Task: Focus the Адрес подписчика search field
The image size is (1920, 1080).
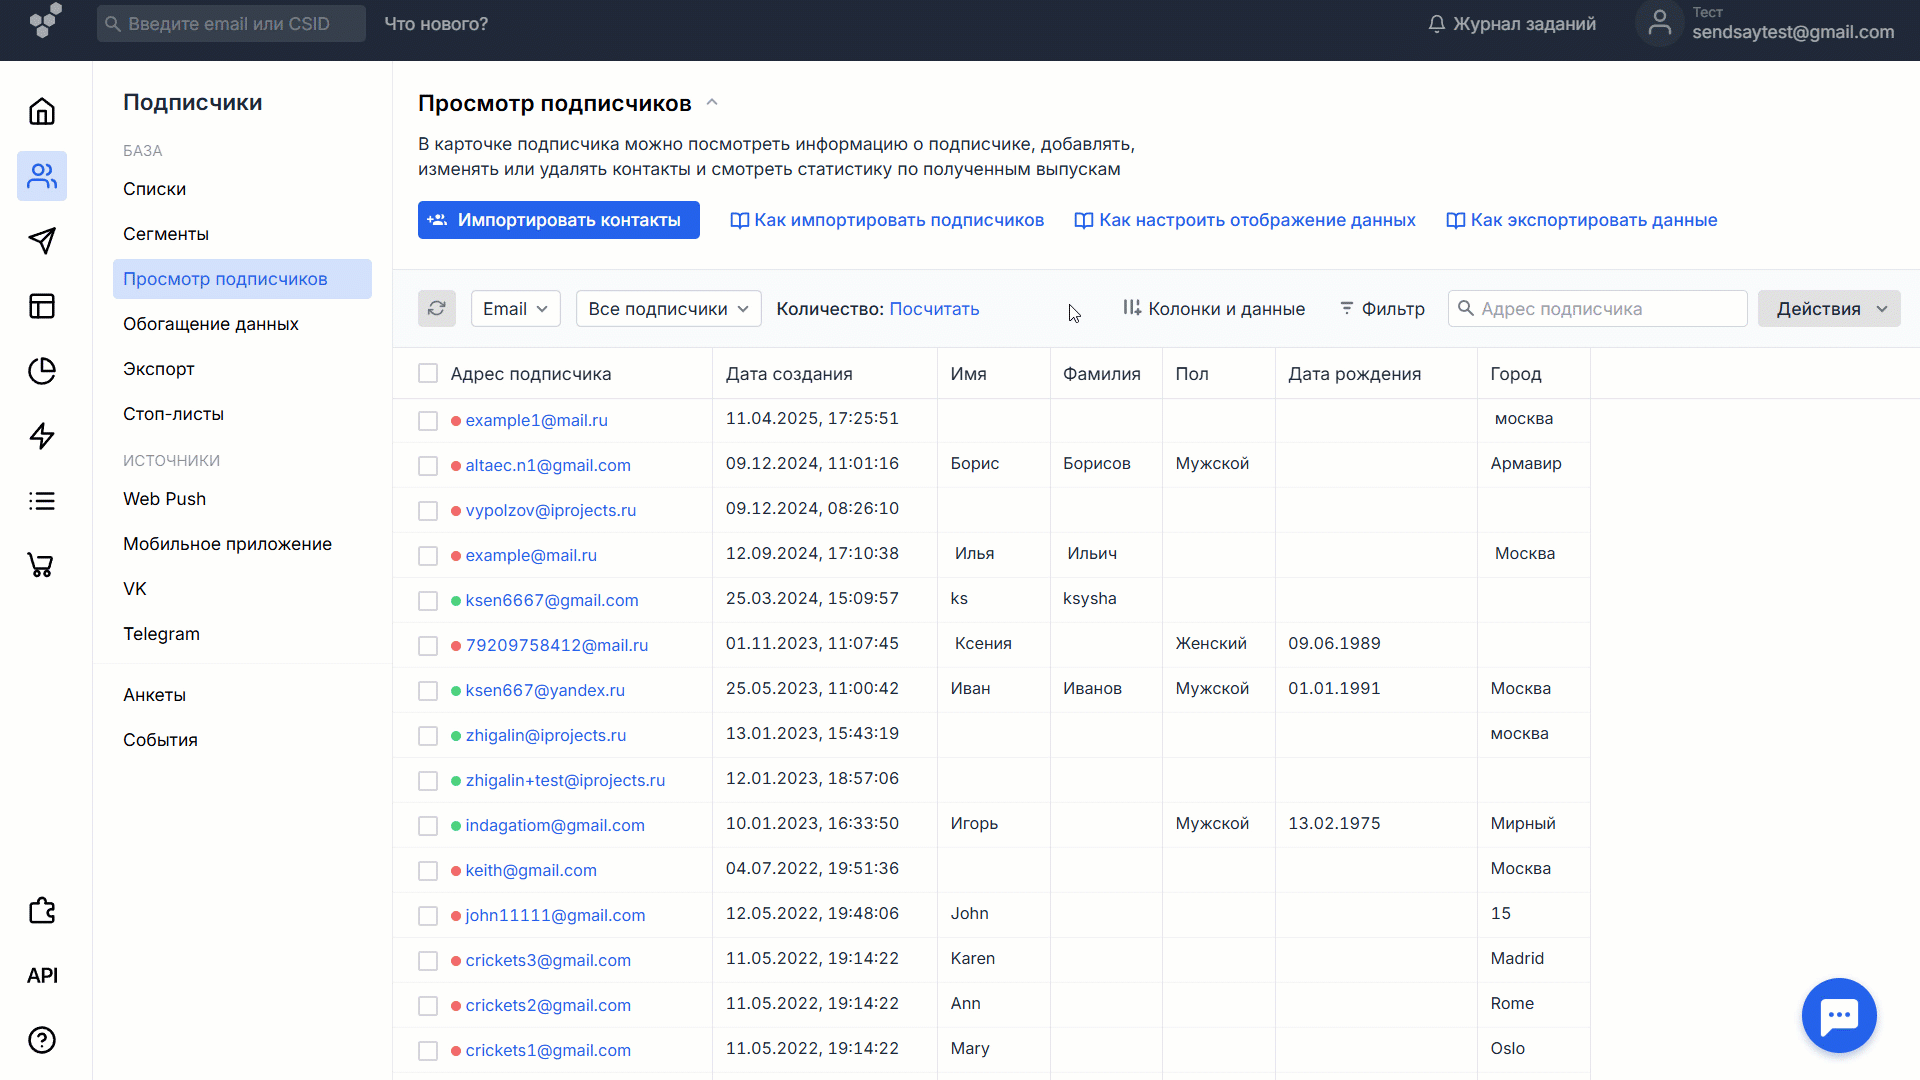Action: [x=1608, y=309]
